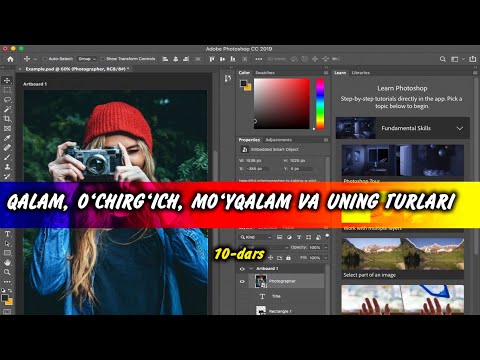Switch to the Libraries tab
Screen dimensions: 480x360
tap(360, 73)
